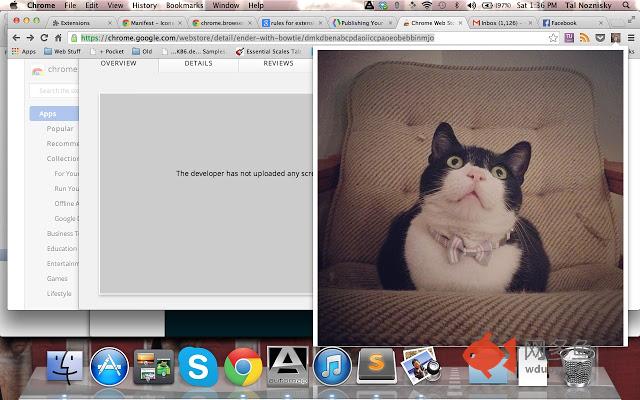Click the browser back arrow
Viewport: 640px width, 400px height.
coord(16,38)
